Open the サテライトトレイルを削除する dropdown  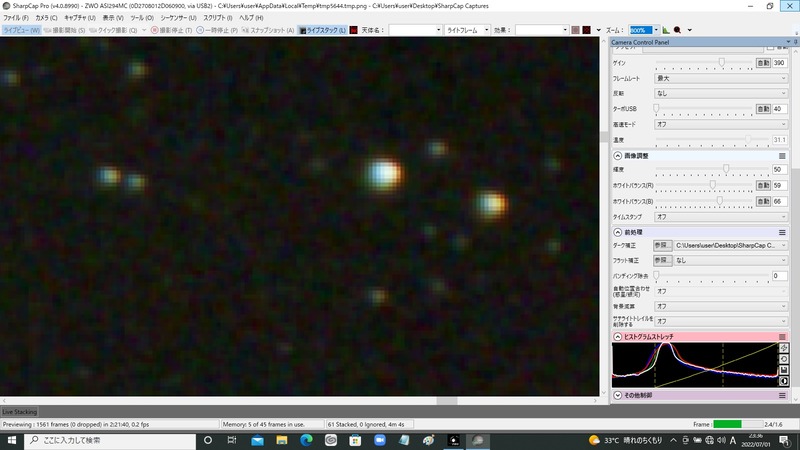[x=721, y=321]
